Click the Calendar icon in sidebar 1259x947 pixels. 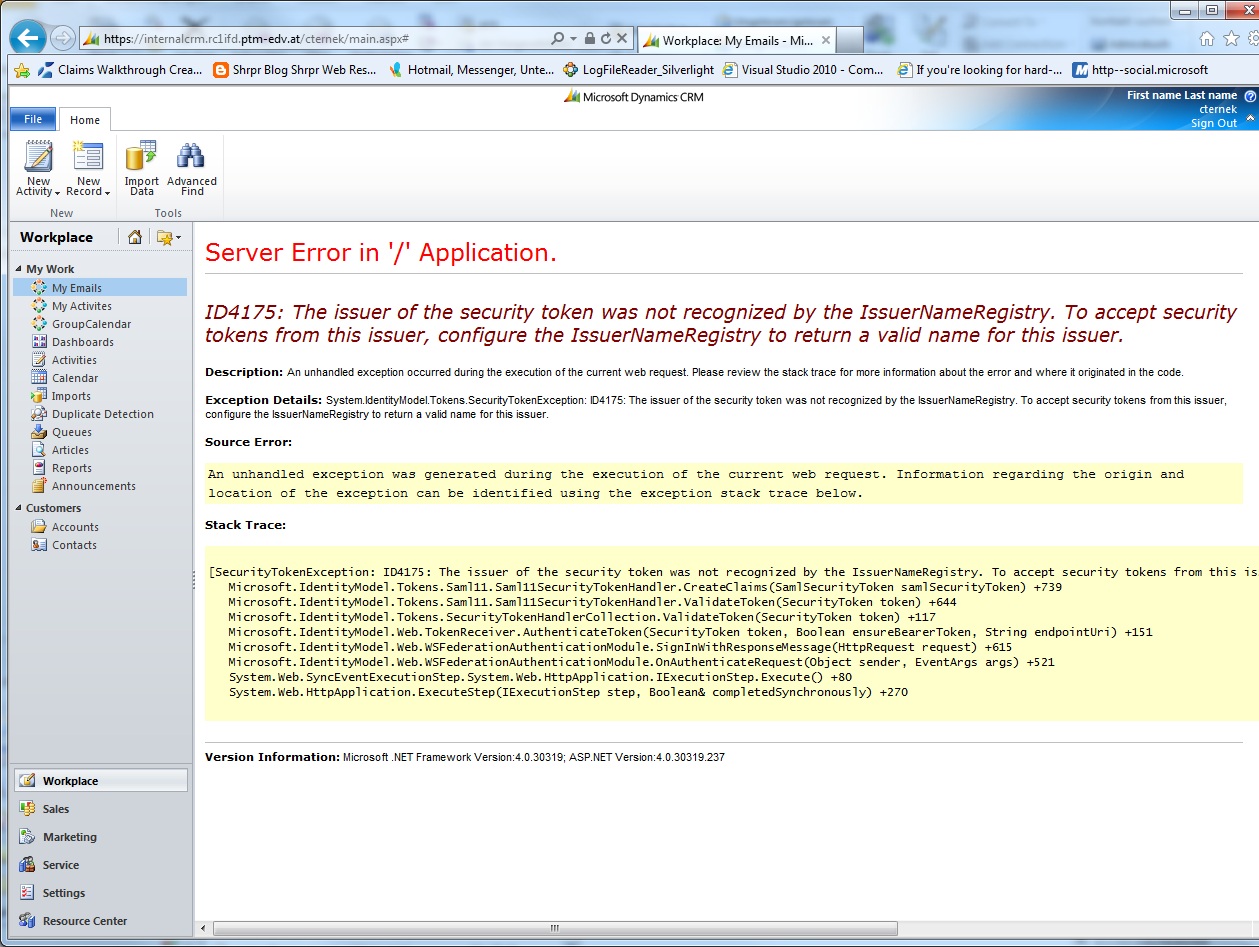pos(39,378)
